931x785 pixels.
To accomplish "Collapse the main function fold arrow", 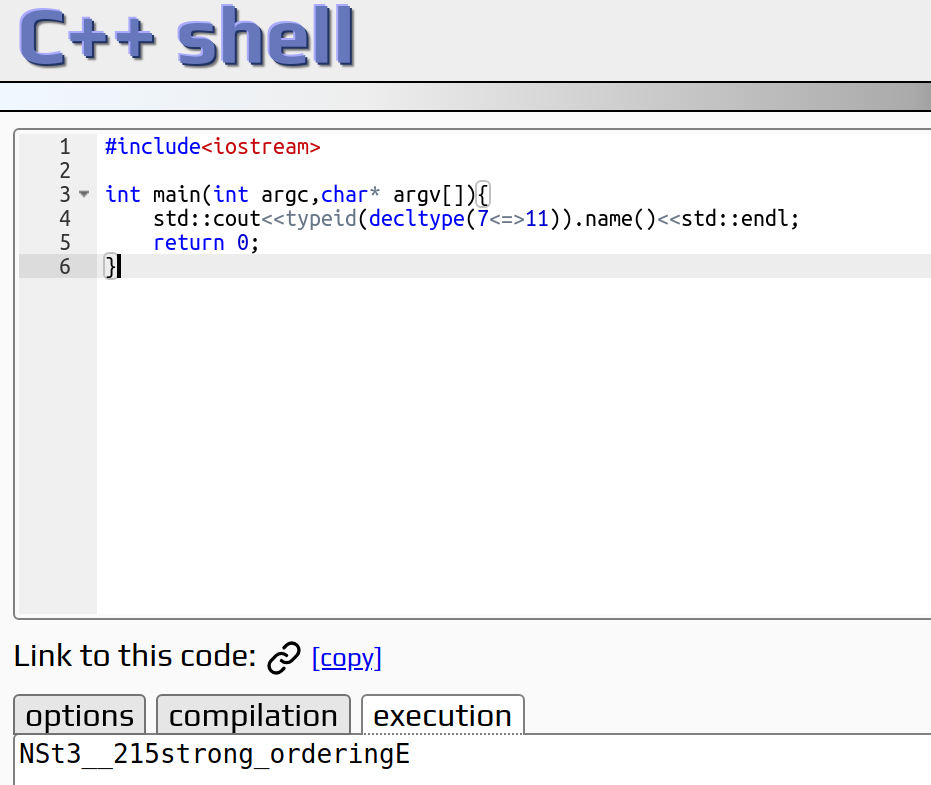I will (x=84, y=194).
